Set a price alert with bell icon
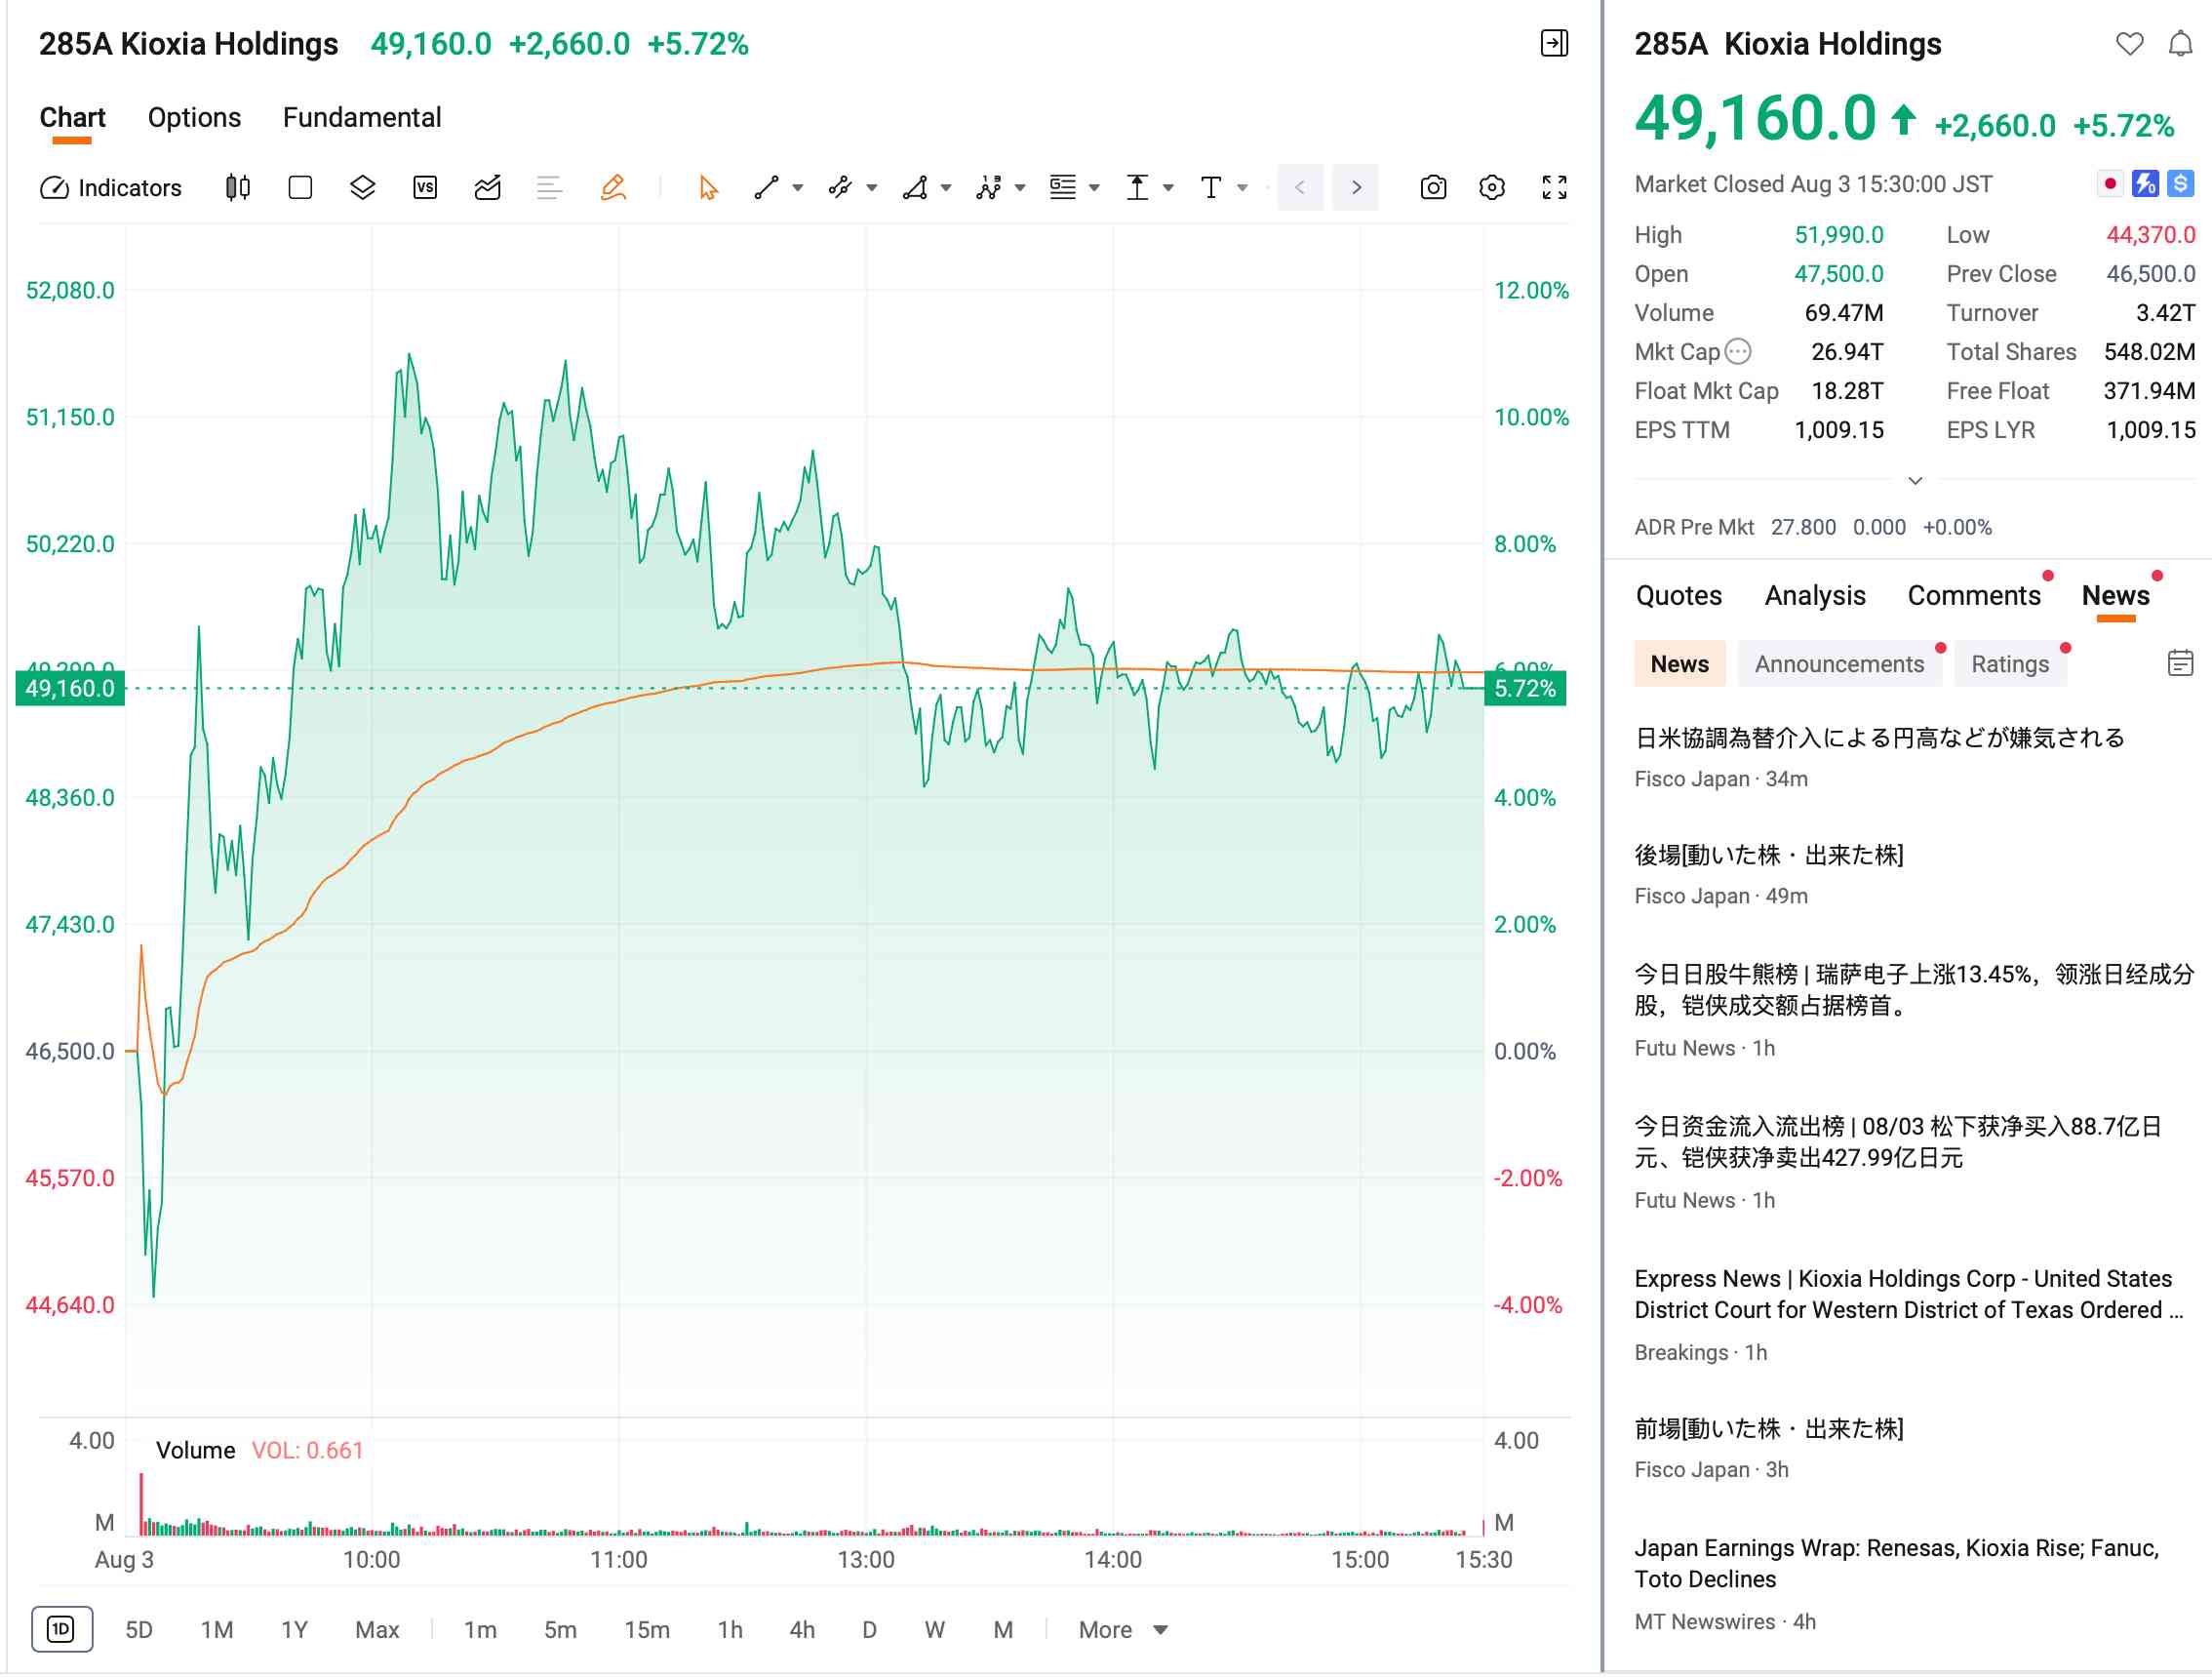Image resolution: width=2212 pixels, height=1678 pixels. click(x=2180, y=44)
